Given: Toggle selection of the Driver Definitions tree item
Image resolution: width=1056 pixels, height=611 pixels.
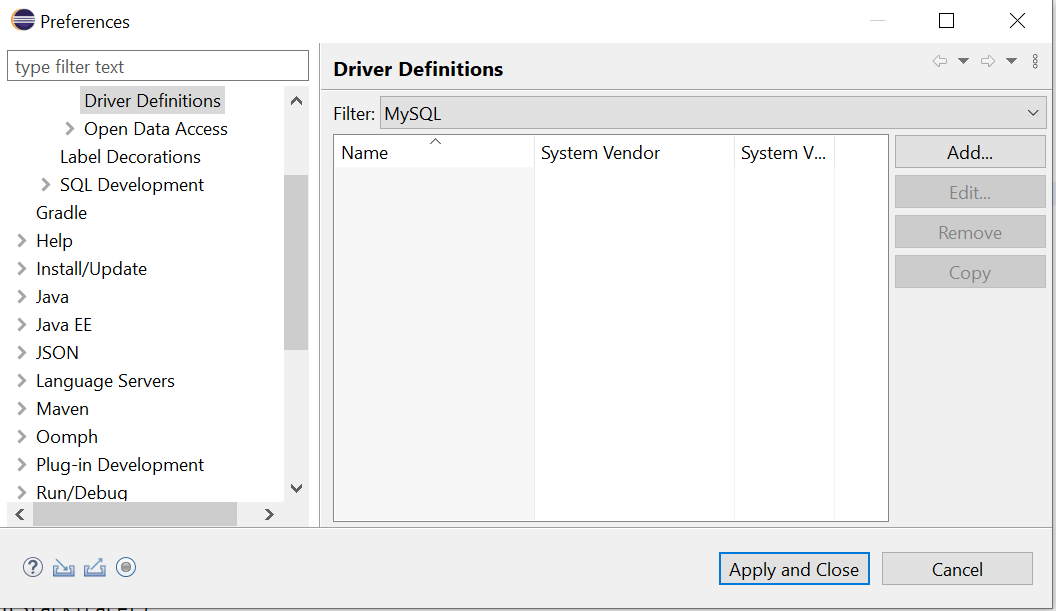Looking at the screenshot, I should click(152, 100).
